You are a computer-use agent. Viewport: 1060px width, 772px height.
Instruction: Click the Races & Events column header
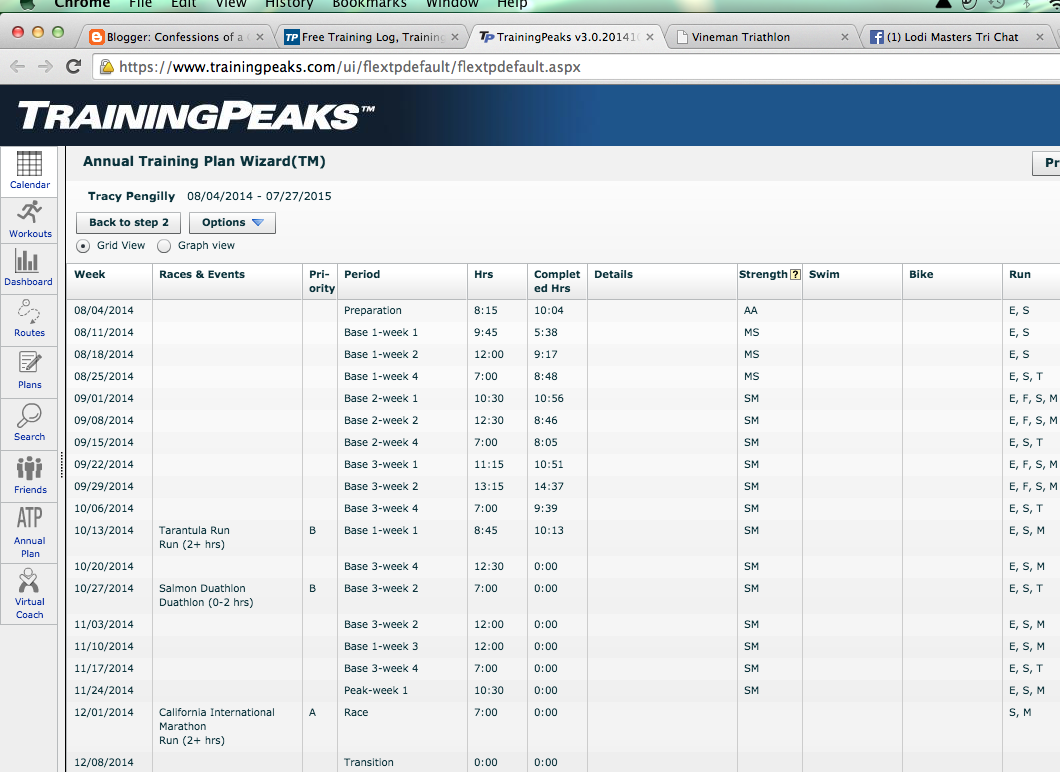[227, 281]
